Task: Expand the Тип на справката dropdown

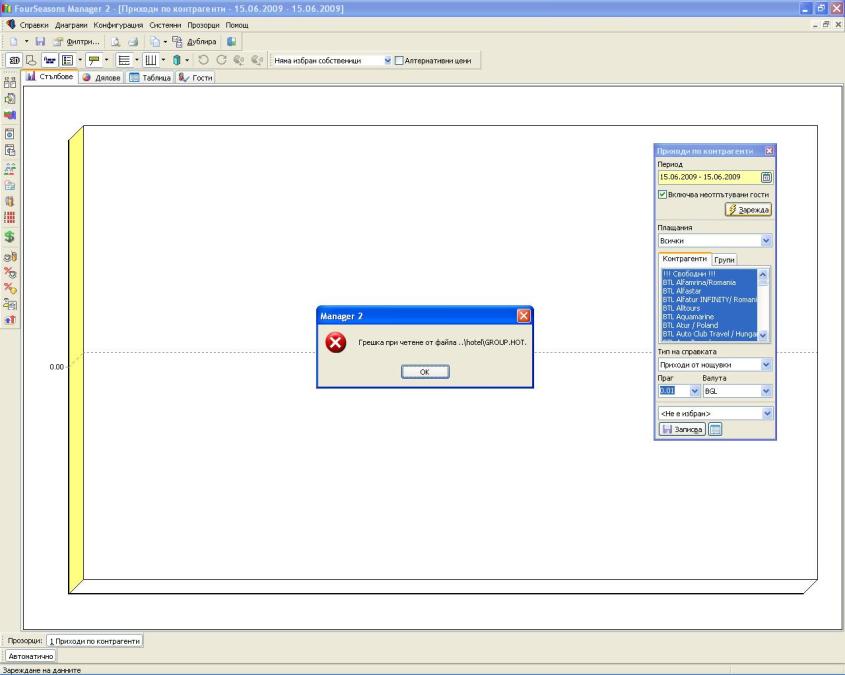Action: point(766,366)
